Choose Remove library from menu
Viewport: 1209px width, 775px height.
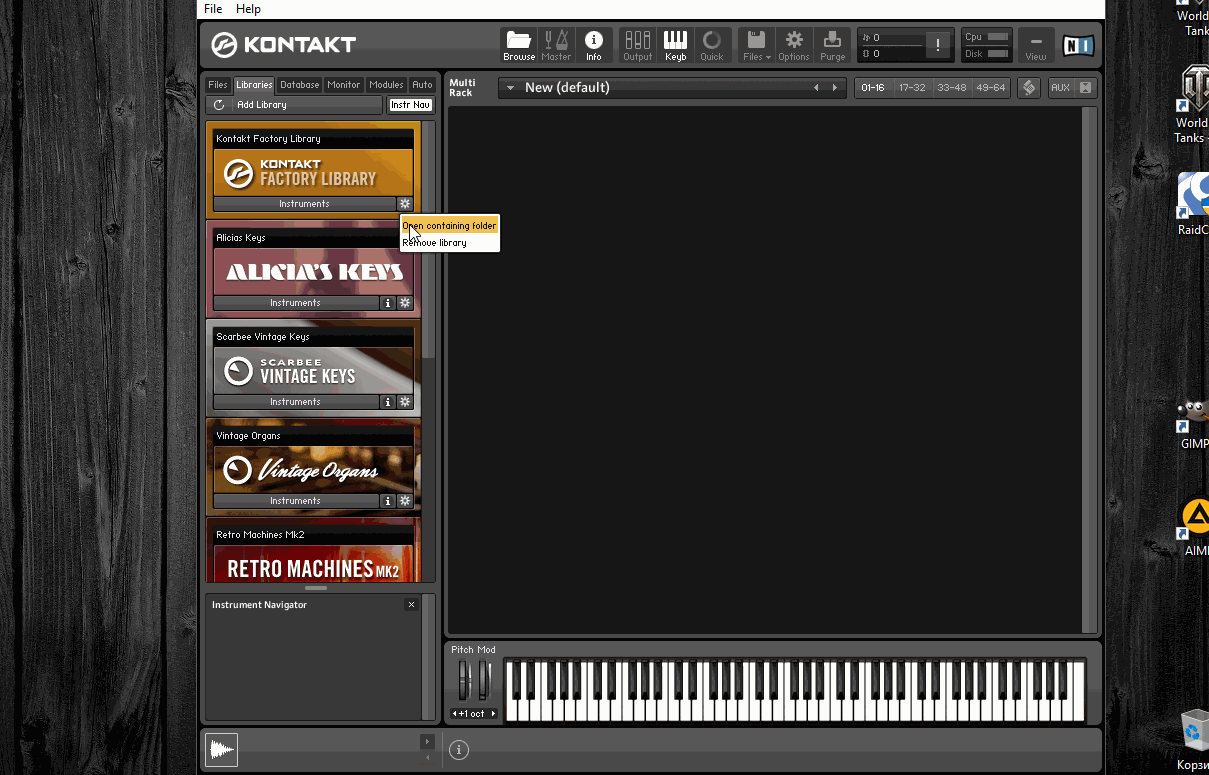(x=449, y=243)
